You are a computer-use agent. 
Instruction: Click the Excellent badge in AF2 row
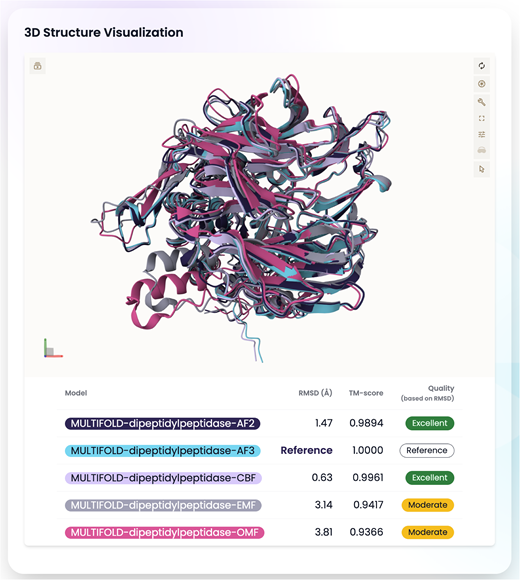click(430, 423)
